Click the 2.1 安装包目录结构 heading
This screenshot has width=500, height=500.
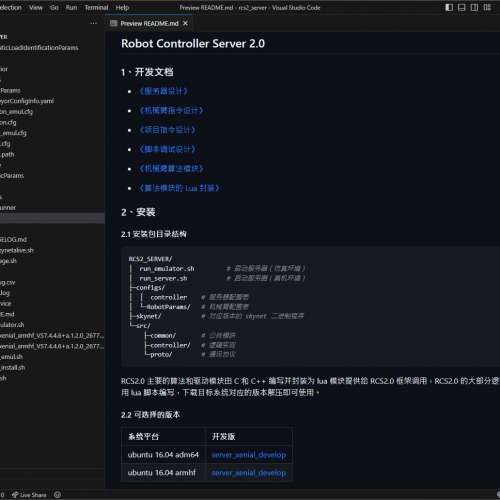[x=154, y=234]
